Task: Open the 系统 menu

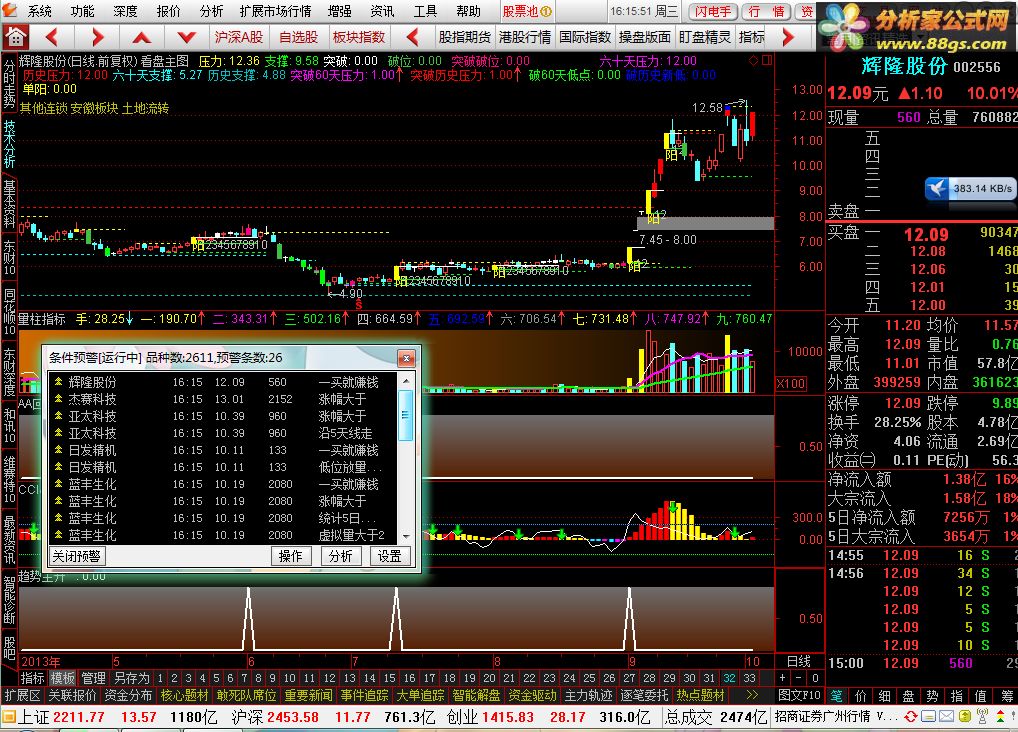Action: (39, 11)
